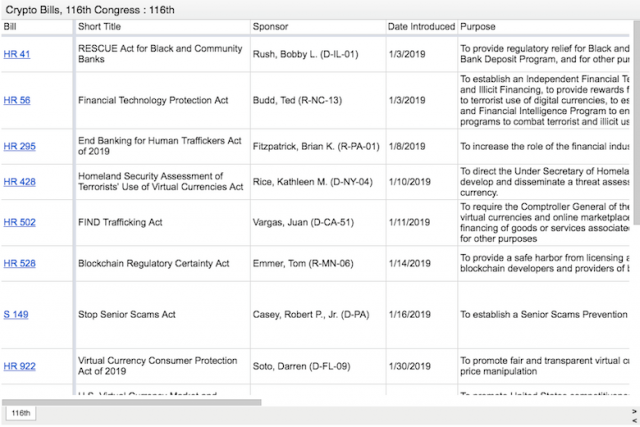Select 'Homeland Security Assessment of Terrorists' Use' cell
Image resolution: width=640 pixels, height=427 pixels.
pyautogui.click(x=162, y=182)
